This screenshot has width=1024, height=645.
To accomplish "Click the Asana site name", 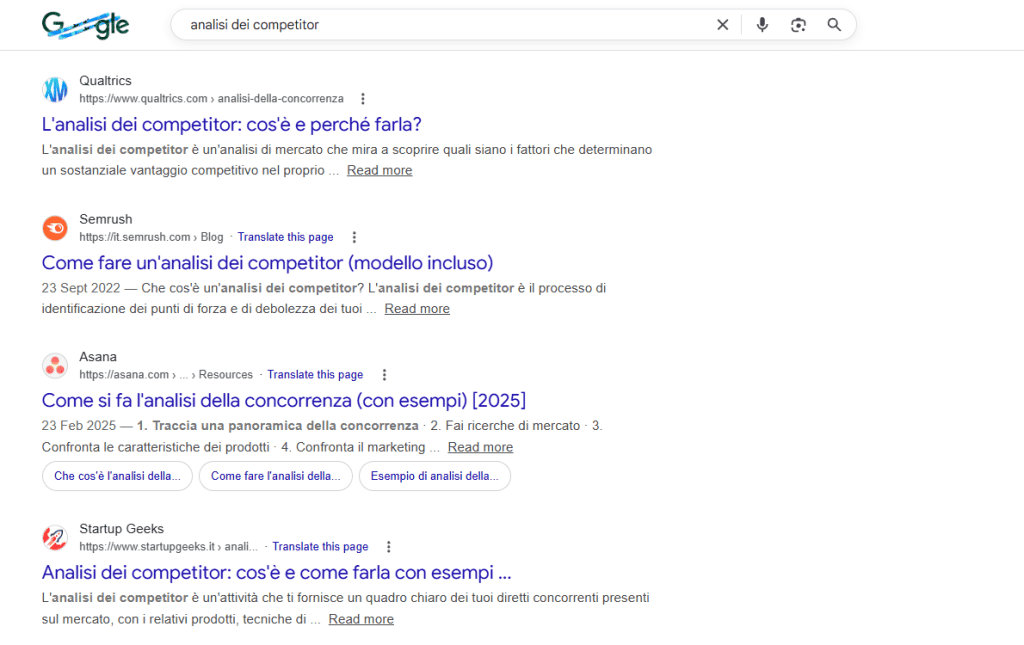I will (98, 356).
